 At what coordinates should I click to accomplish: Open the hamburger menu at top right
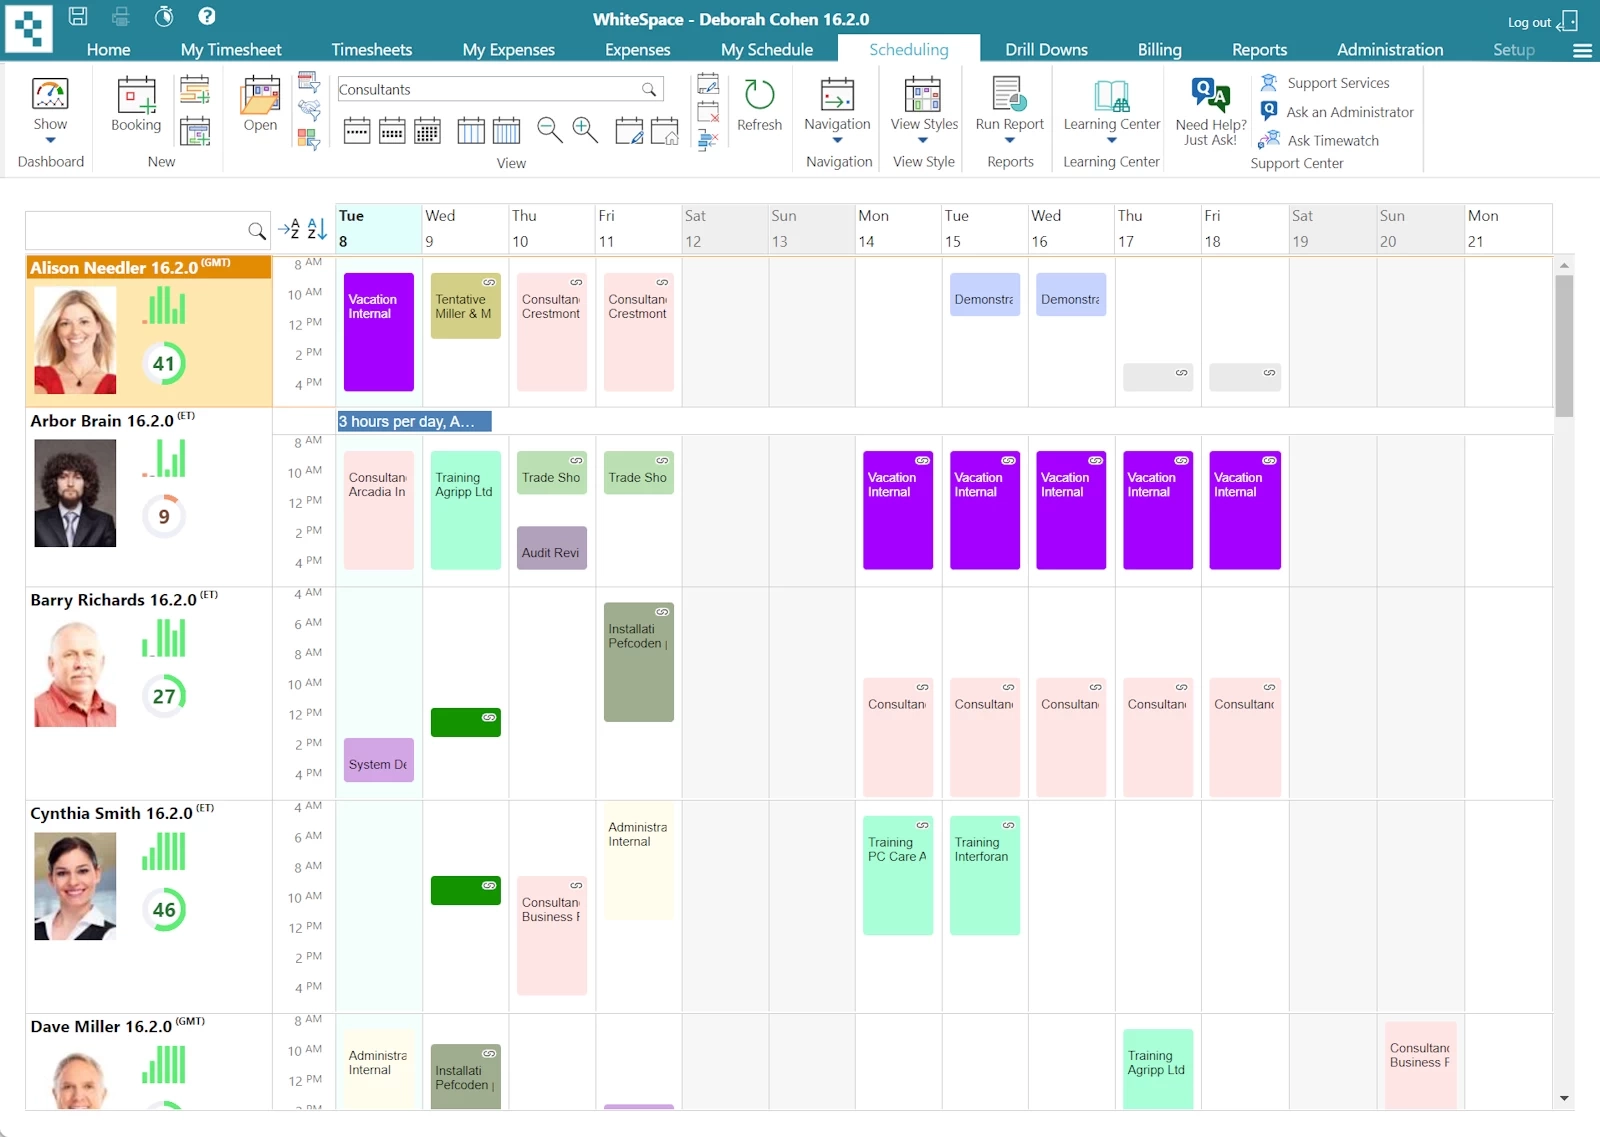[x=1582, y=50]
